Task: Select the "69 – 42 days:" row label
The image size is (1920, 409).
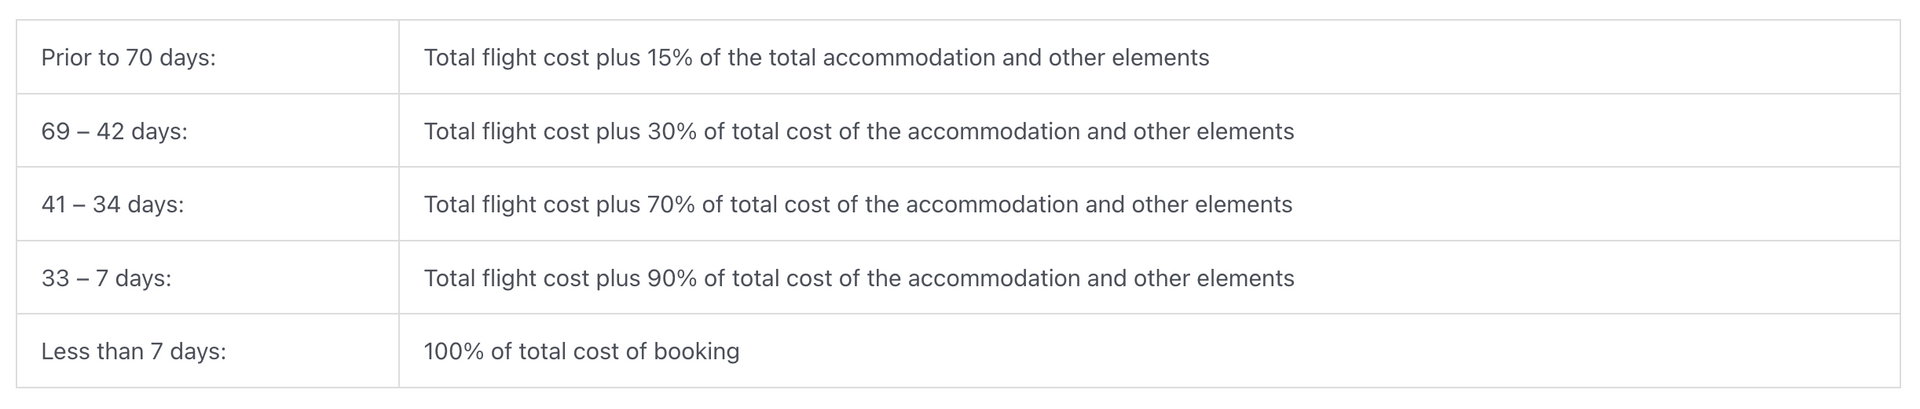Action: [x=114, y=132]
